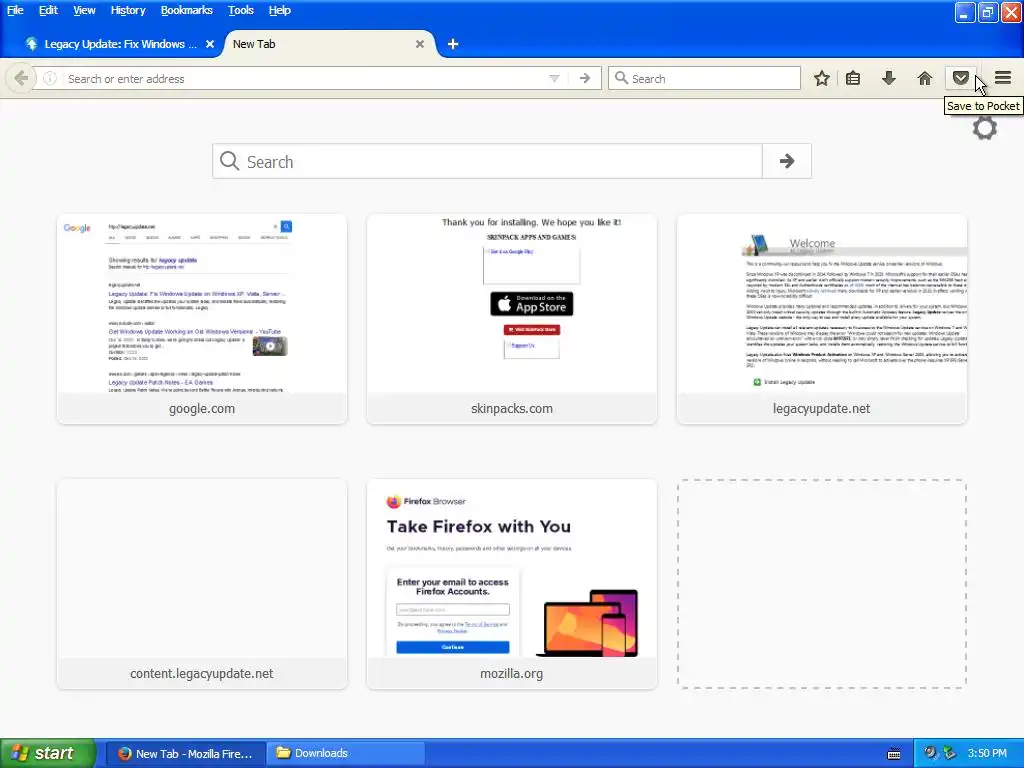Screen dimensions: 1024x768
Task: Select New Tab - Mozilla Firefox taskbar item
Action: (185, 753)
